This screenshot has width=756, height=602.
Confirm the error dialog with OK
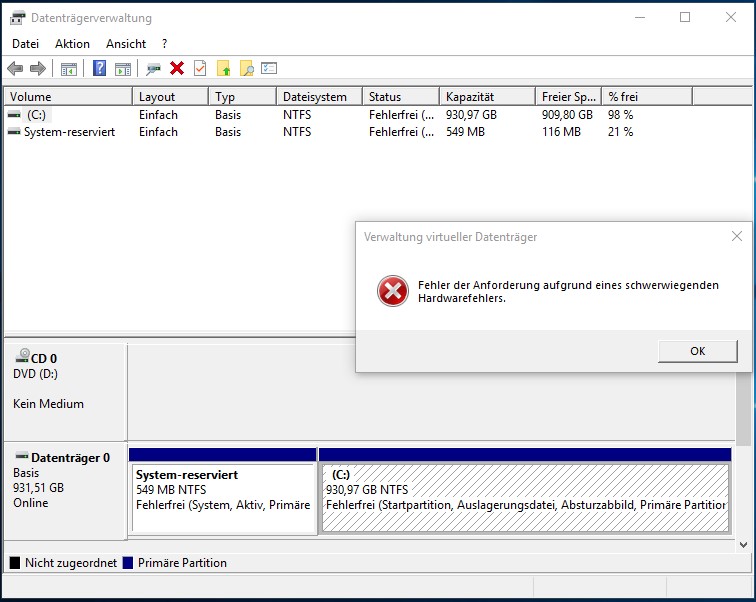(698, 351)
